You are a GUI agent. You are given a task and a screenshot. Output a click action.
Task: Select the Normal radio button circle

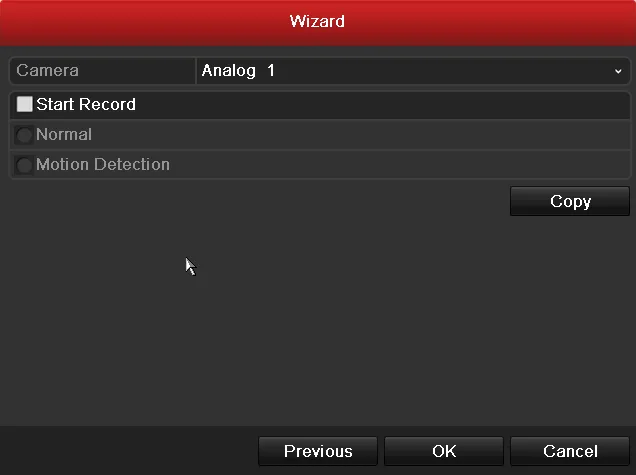pyautogui.click(x=24, y=135)
